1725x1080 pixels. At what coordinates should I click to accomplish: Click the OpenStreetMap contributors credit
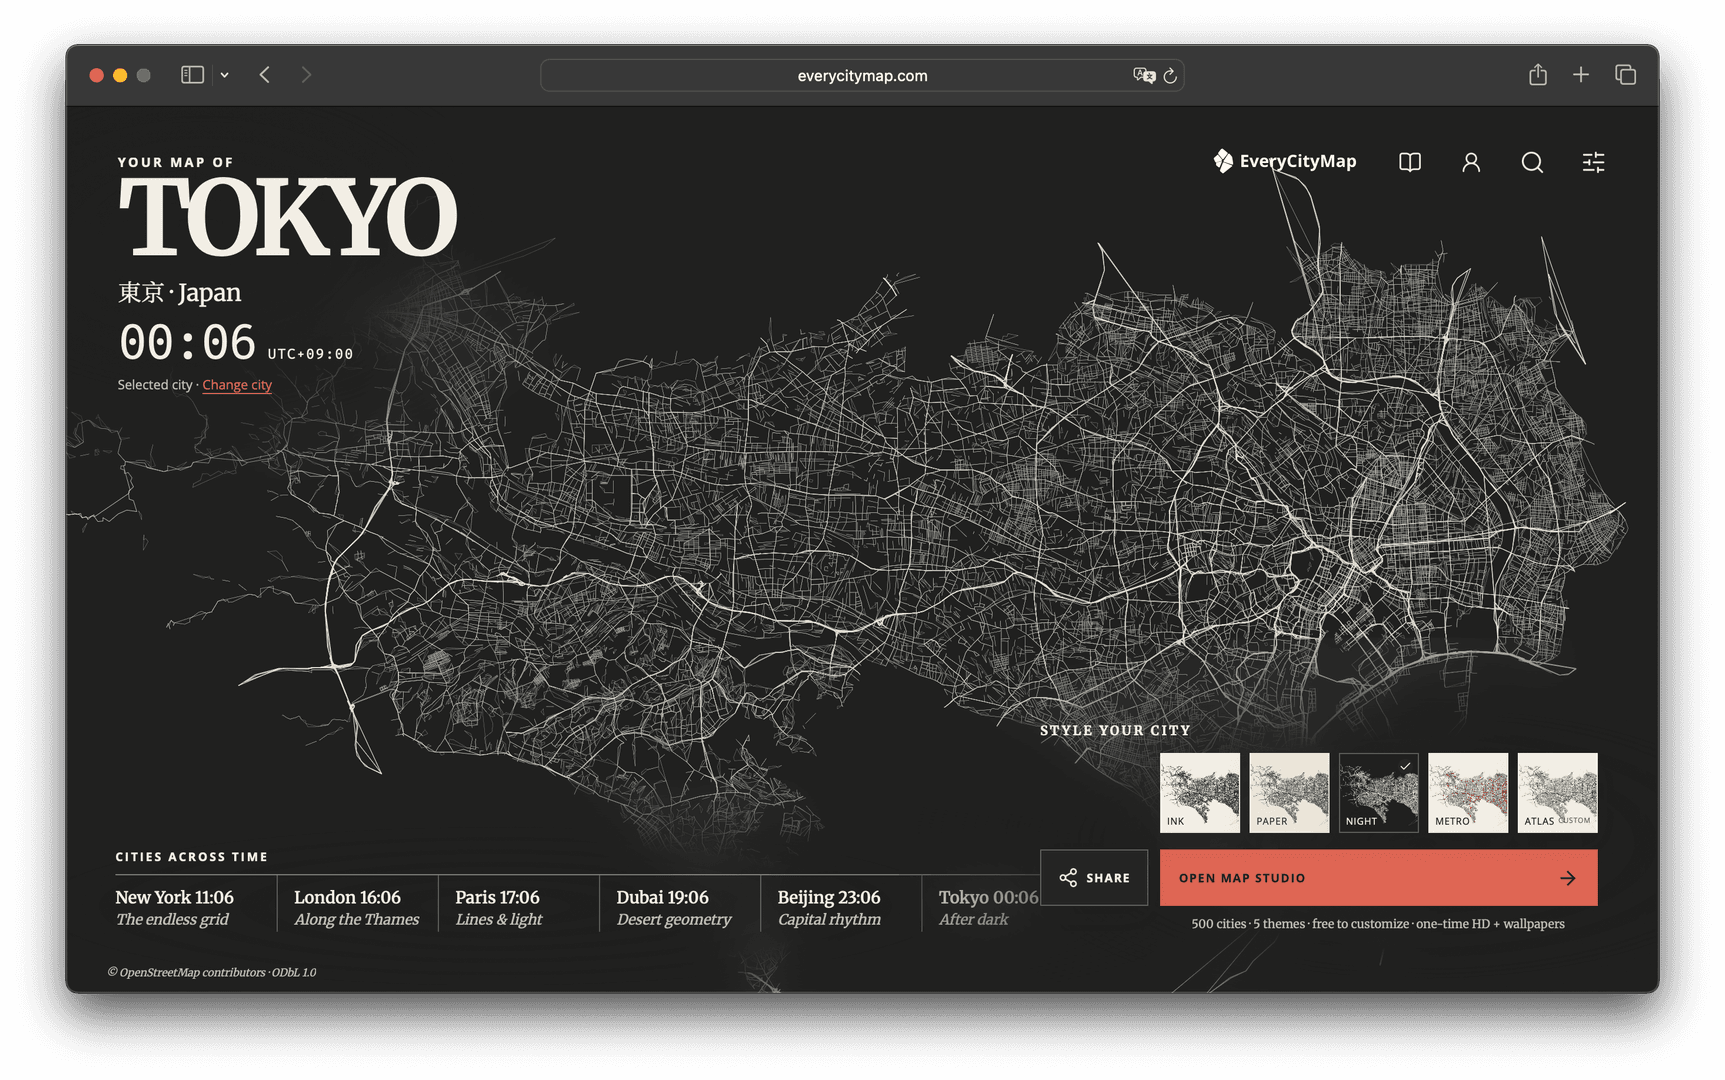pos(212,972)
